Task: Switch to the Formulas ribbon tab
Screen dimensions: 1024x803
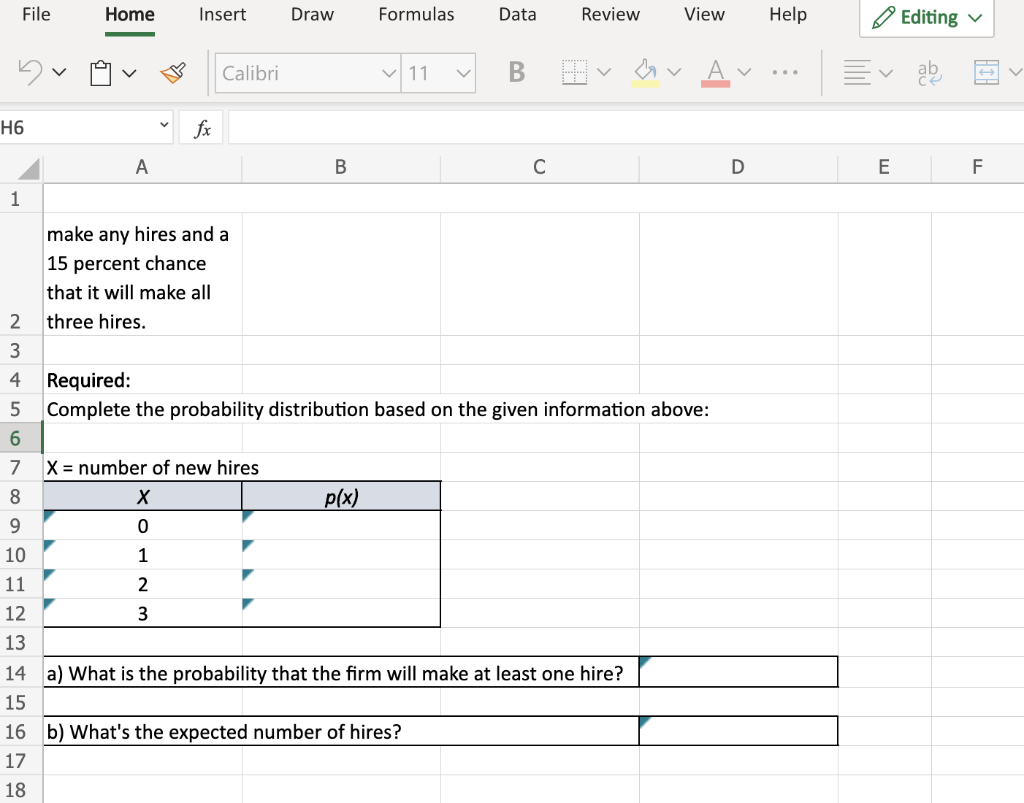Action: 416,14
